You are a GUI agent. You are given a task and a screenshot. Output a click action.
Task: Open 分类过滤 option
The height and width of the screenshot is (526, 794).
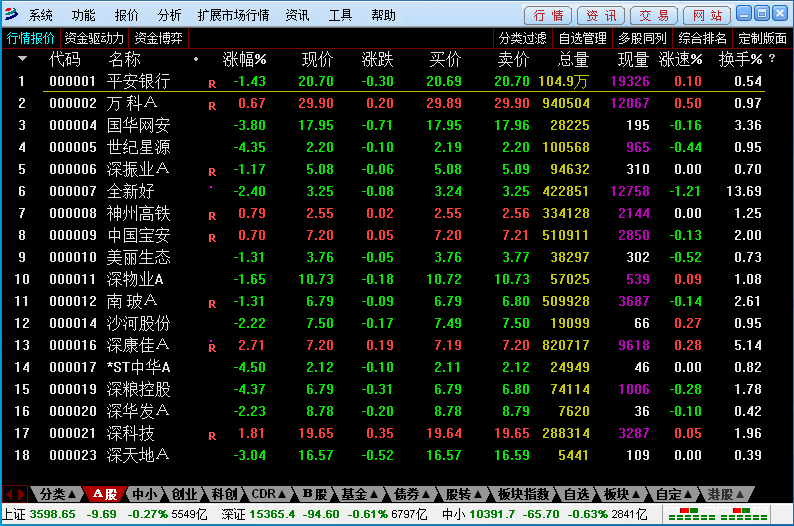(523, 38)
